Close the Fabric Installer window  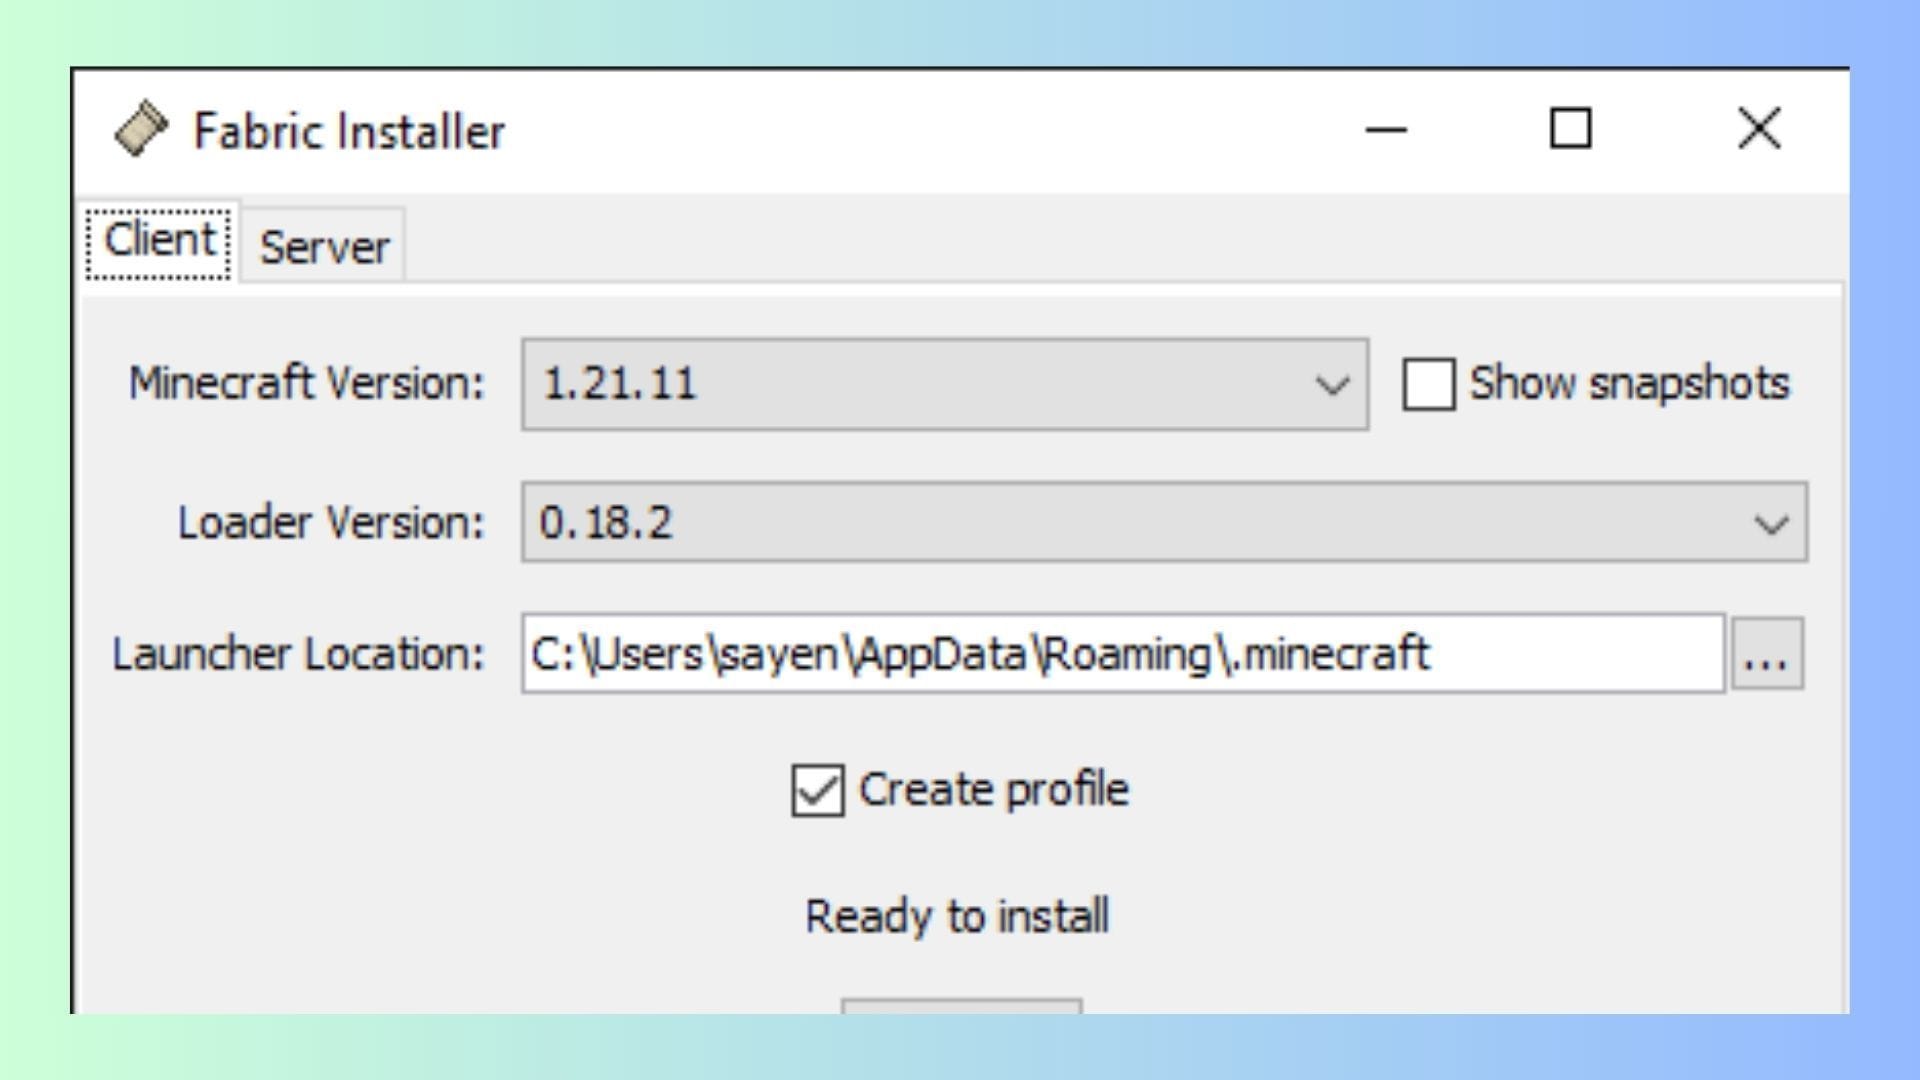[x=1758, y=129]
